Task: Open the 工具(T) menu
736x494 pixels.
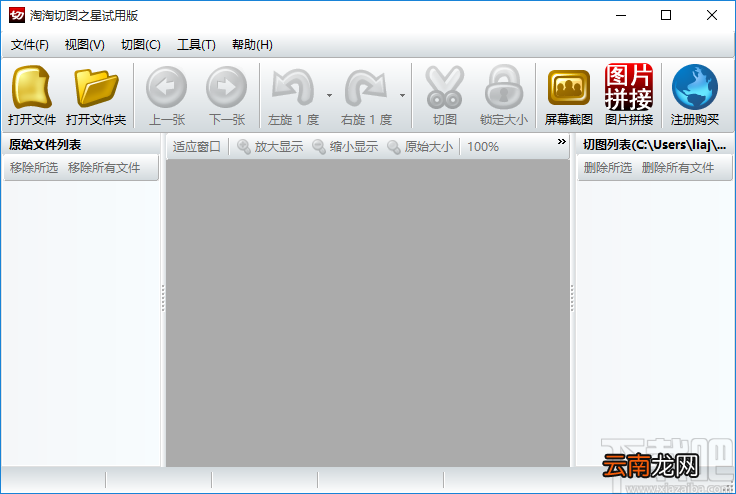Action: tap(196, 45)
